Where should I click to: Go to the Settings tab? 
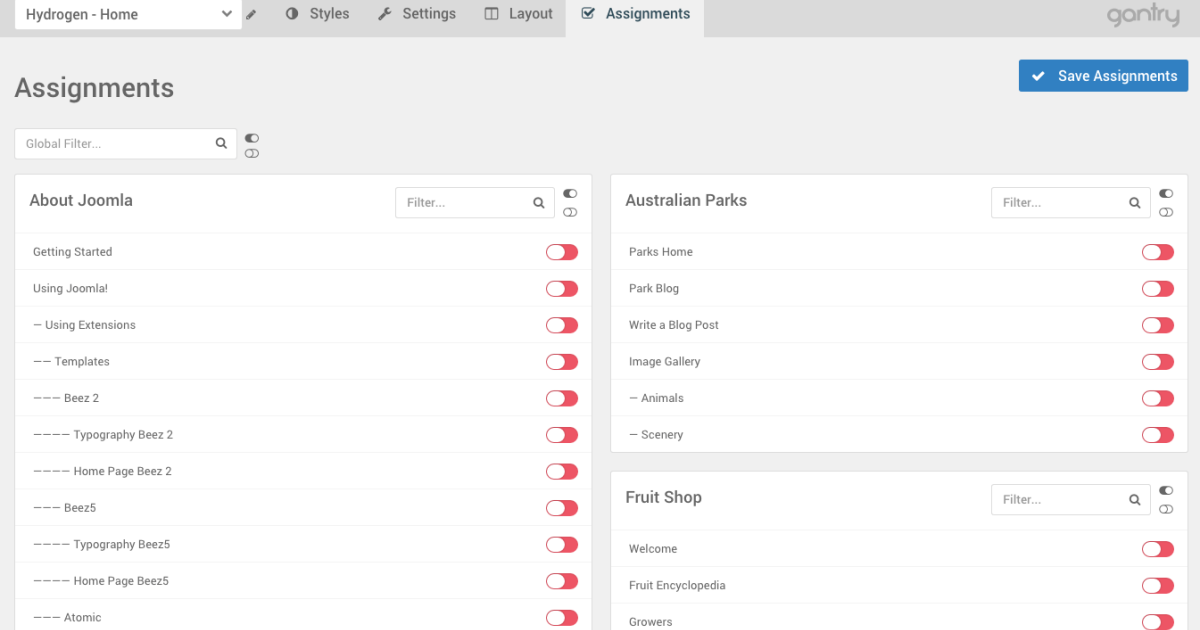[x=416, y=14]
